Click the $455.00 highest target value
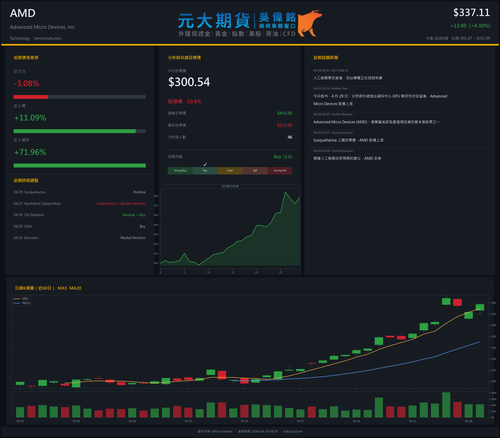 click(285, 113)
